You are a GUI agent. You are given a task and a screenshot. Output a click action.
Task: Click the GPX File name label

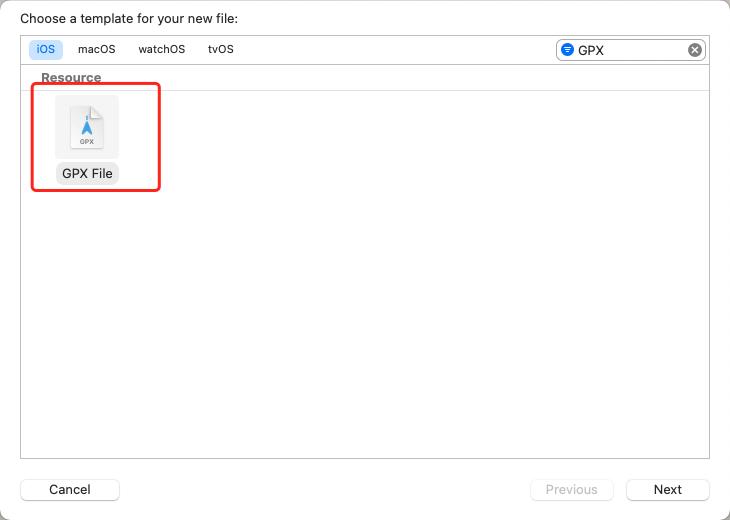87,173
